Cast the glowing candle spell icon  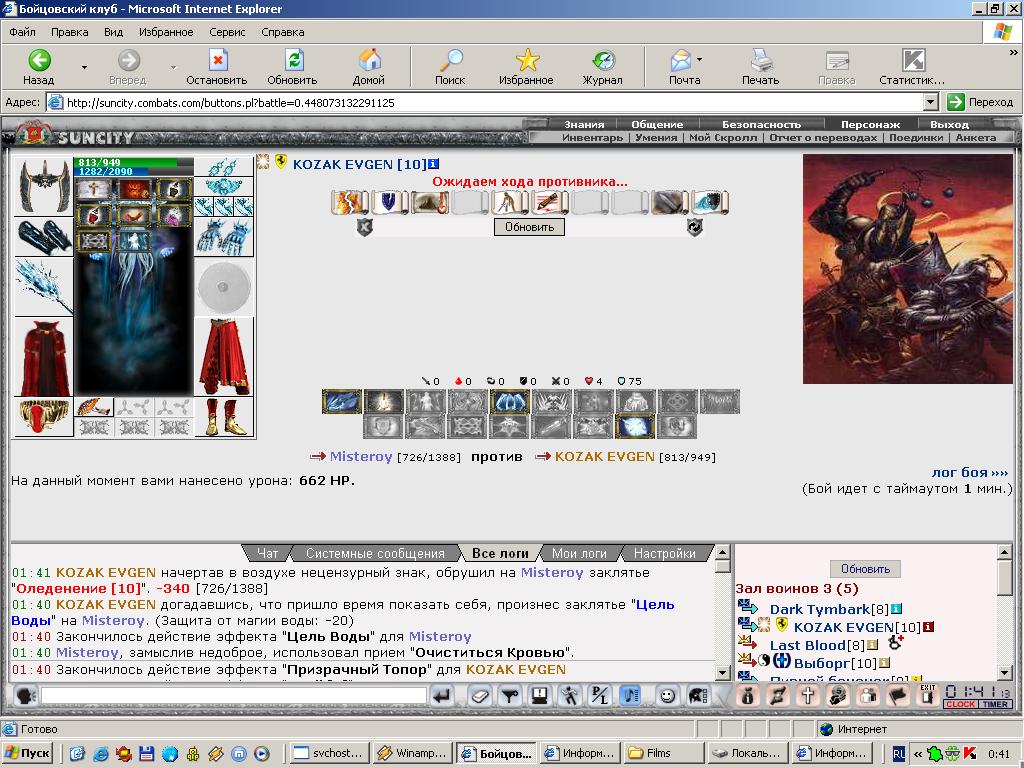(x=383, y=402)
